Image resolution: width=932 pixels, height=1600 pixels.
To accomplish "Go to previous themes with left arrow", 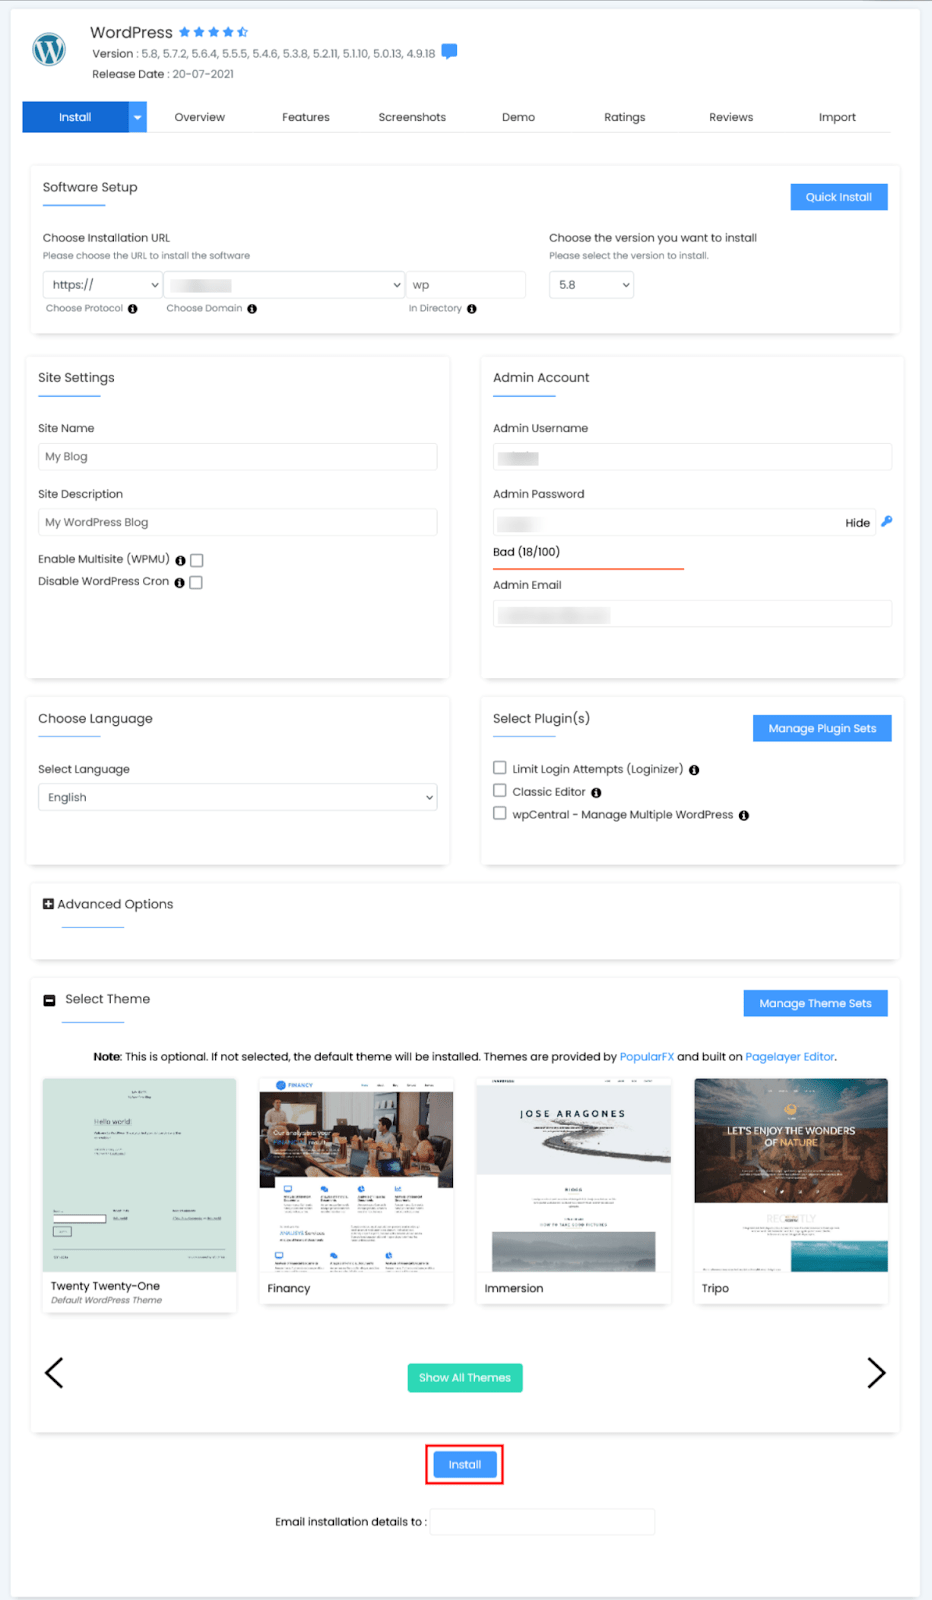I will pos(54,1373).
